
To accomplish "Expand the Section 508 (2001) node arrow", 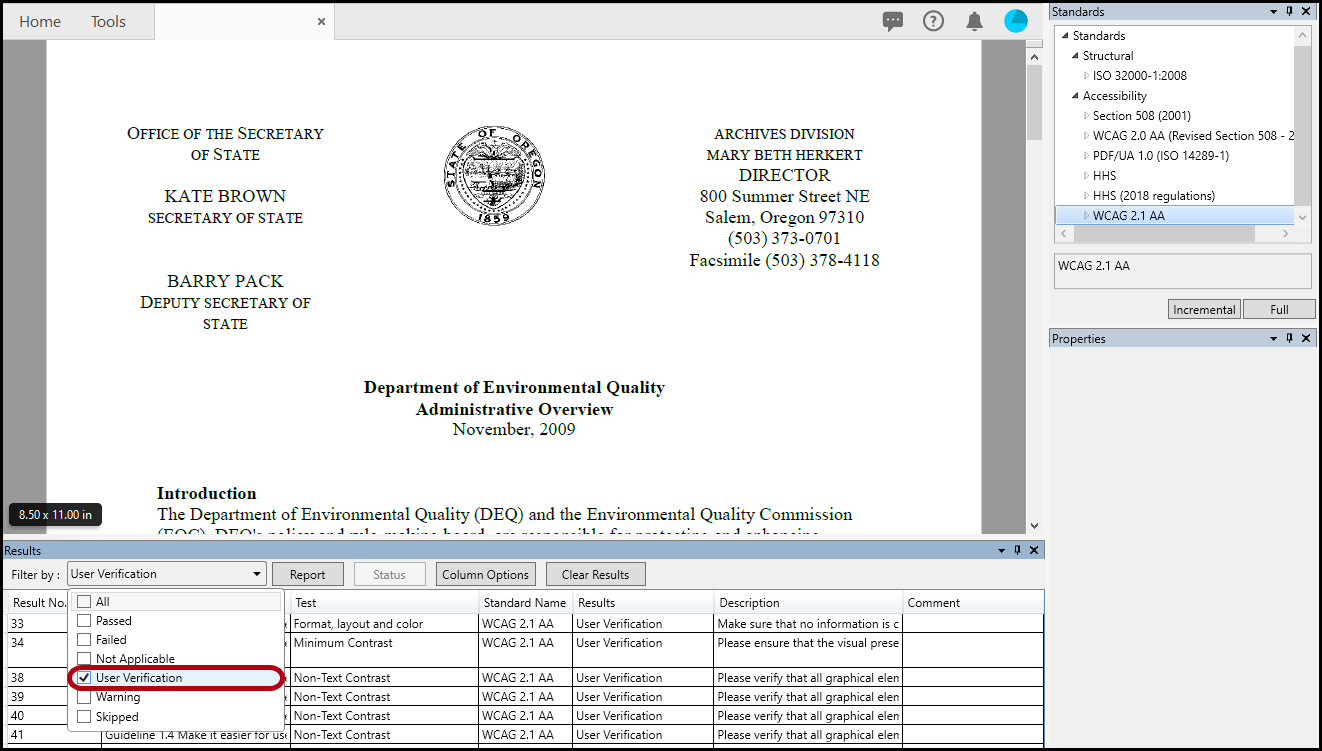I will click(x=1086, y=116).
